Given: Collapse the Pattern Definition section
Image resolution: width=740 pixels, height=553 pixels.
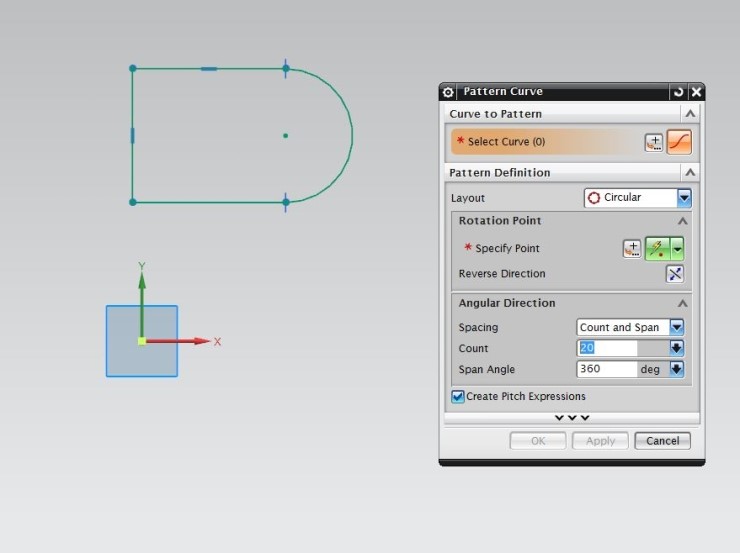Looking at the screenshot, I should pyautogui.click(x=690, y=172).
